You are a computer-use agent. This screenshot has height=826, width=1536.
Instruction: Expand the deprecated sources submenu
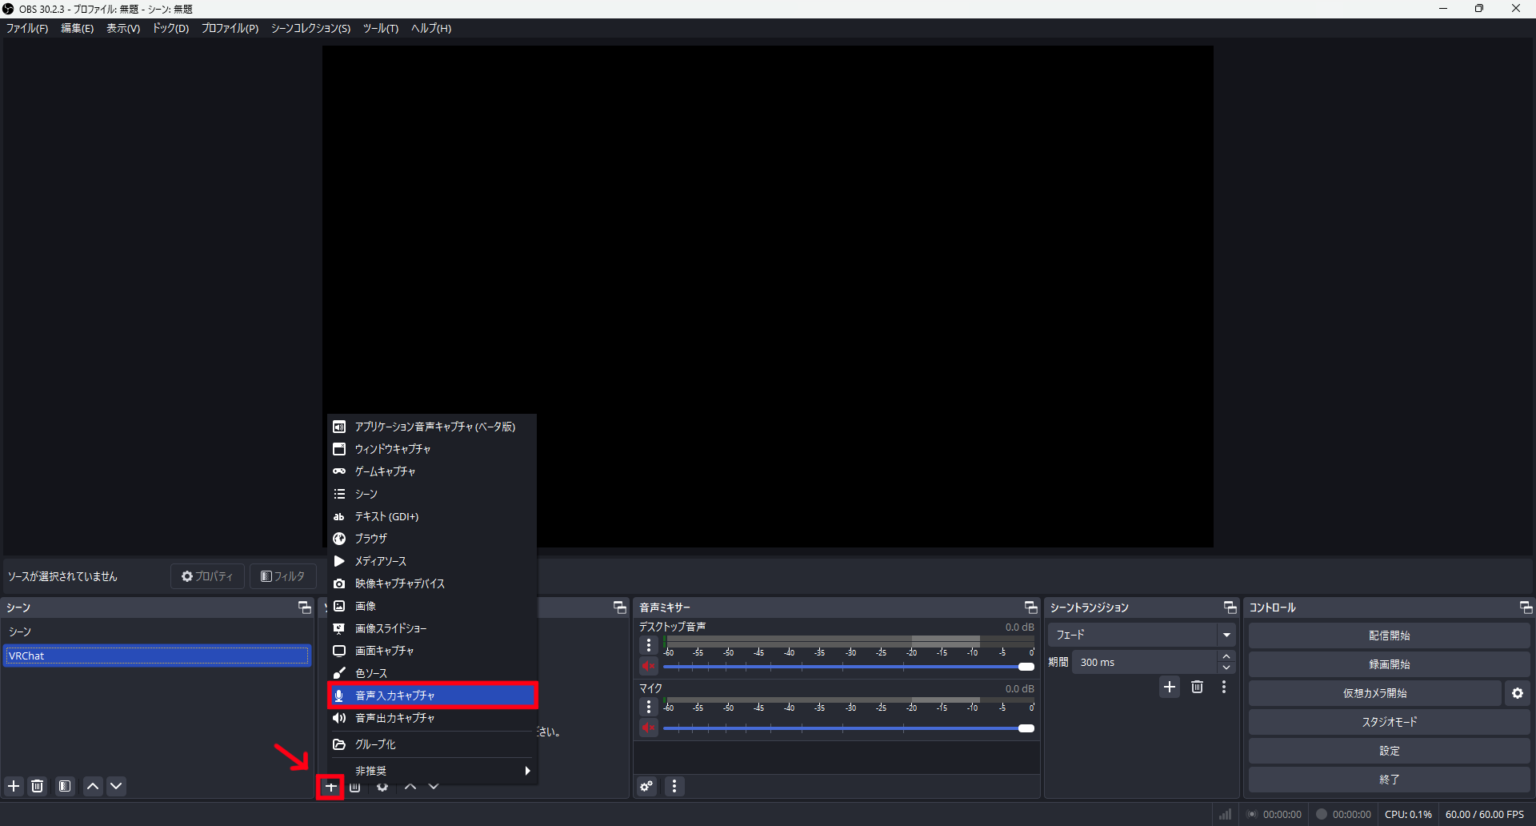430,770
